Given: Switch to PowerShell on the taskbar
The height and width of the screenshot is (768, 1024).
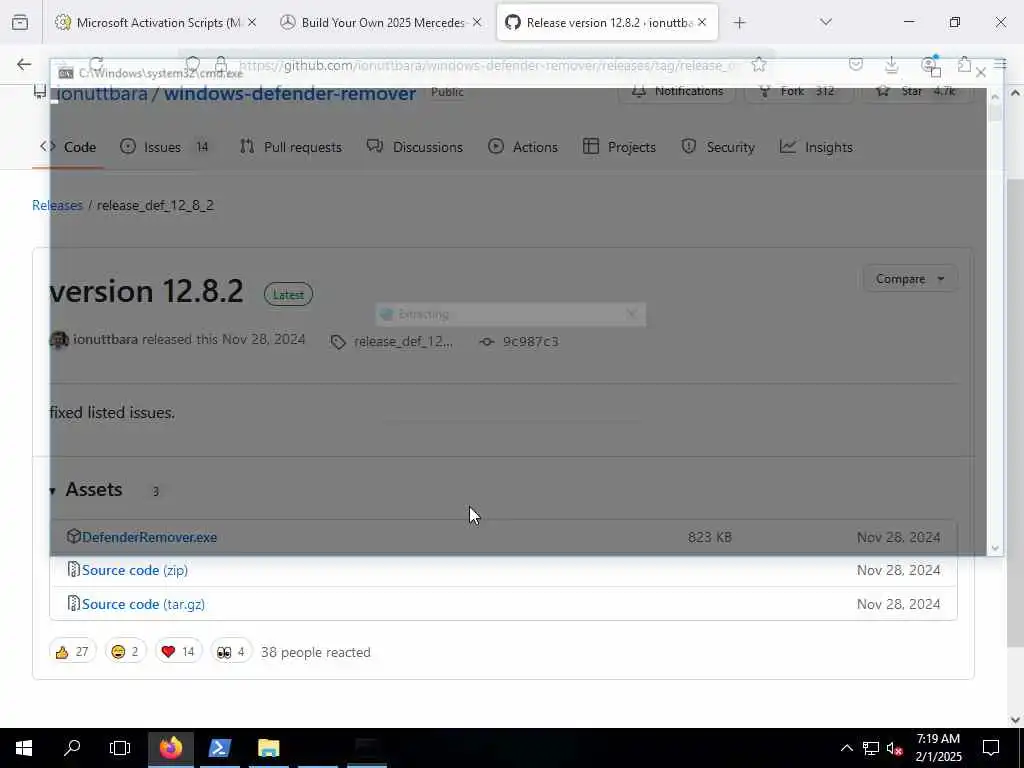Looking at the screenshot, I should (x=219, y=748).
